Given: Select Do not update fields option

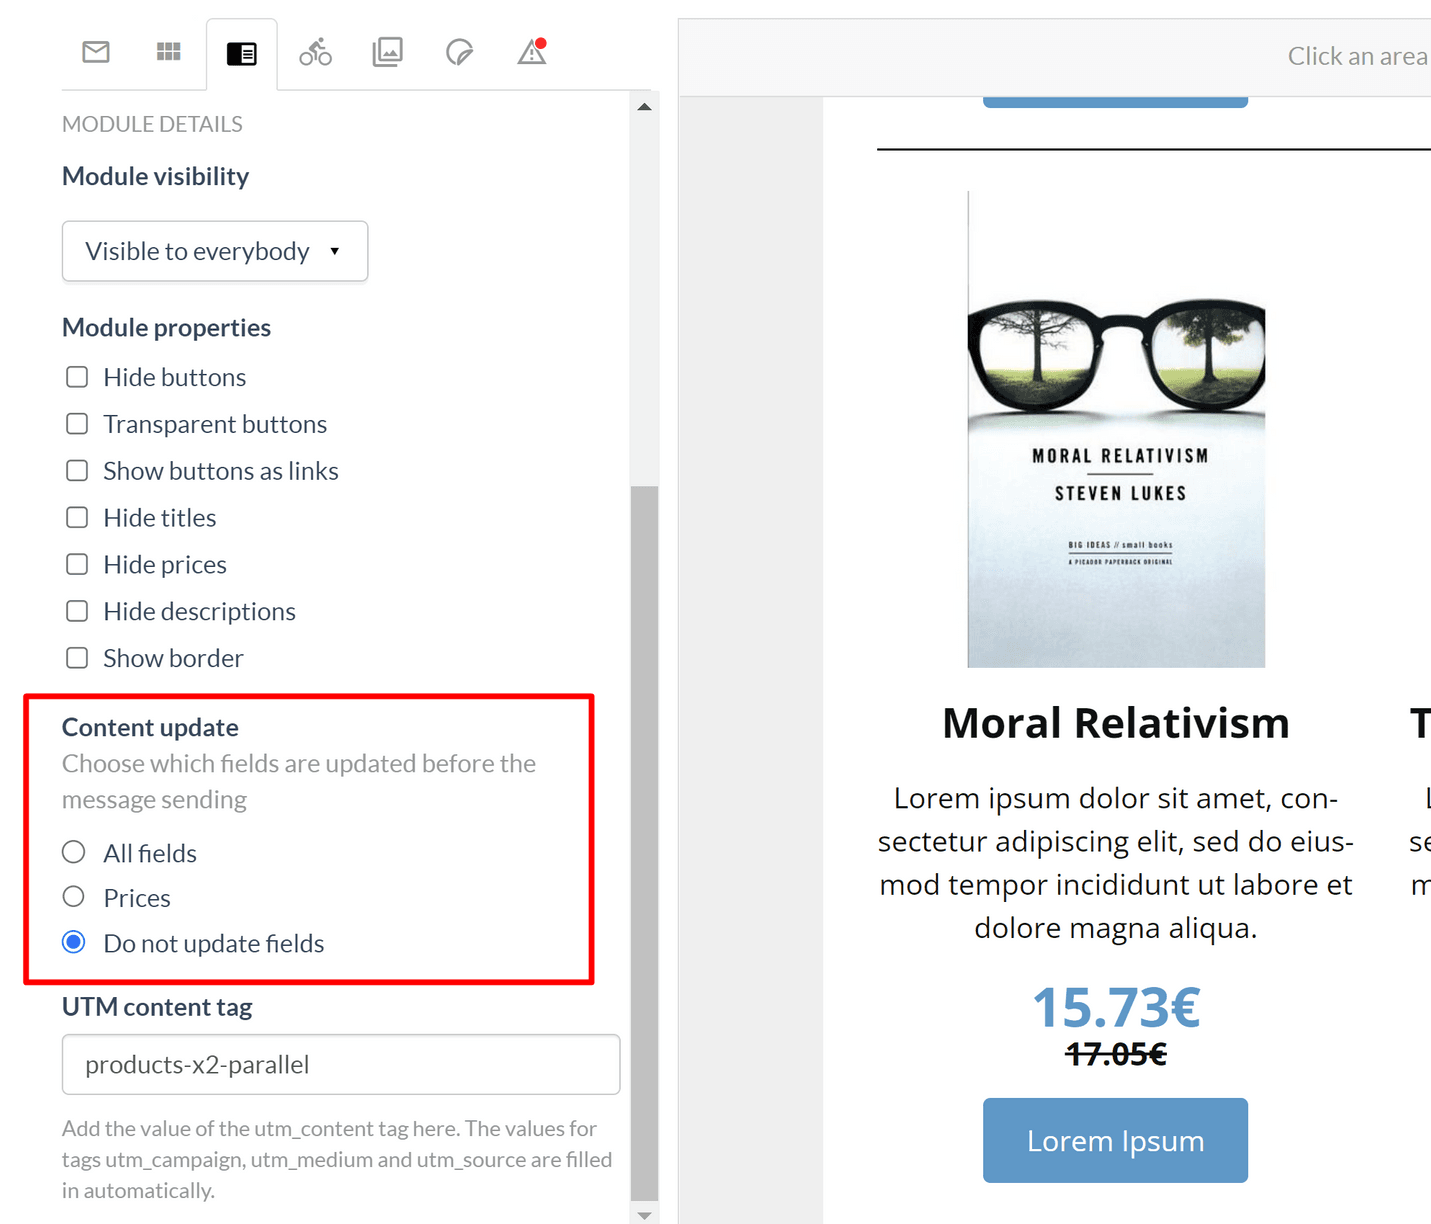Looking at the screenshot, I should click(x=74, y=942).
